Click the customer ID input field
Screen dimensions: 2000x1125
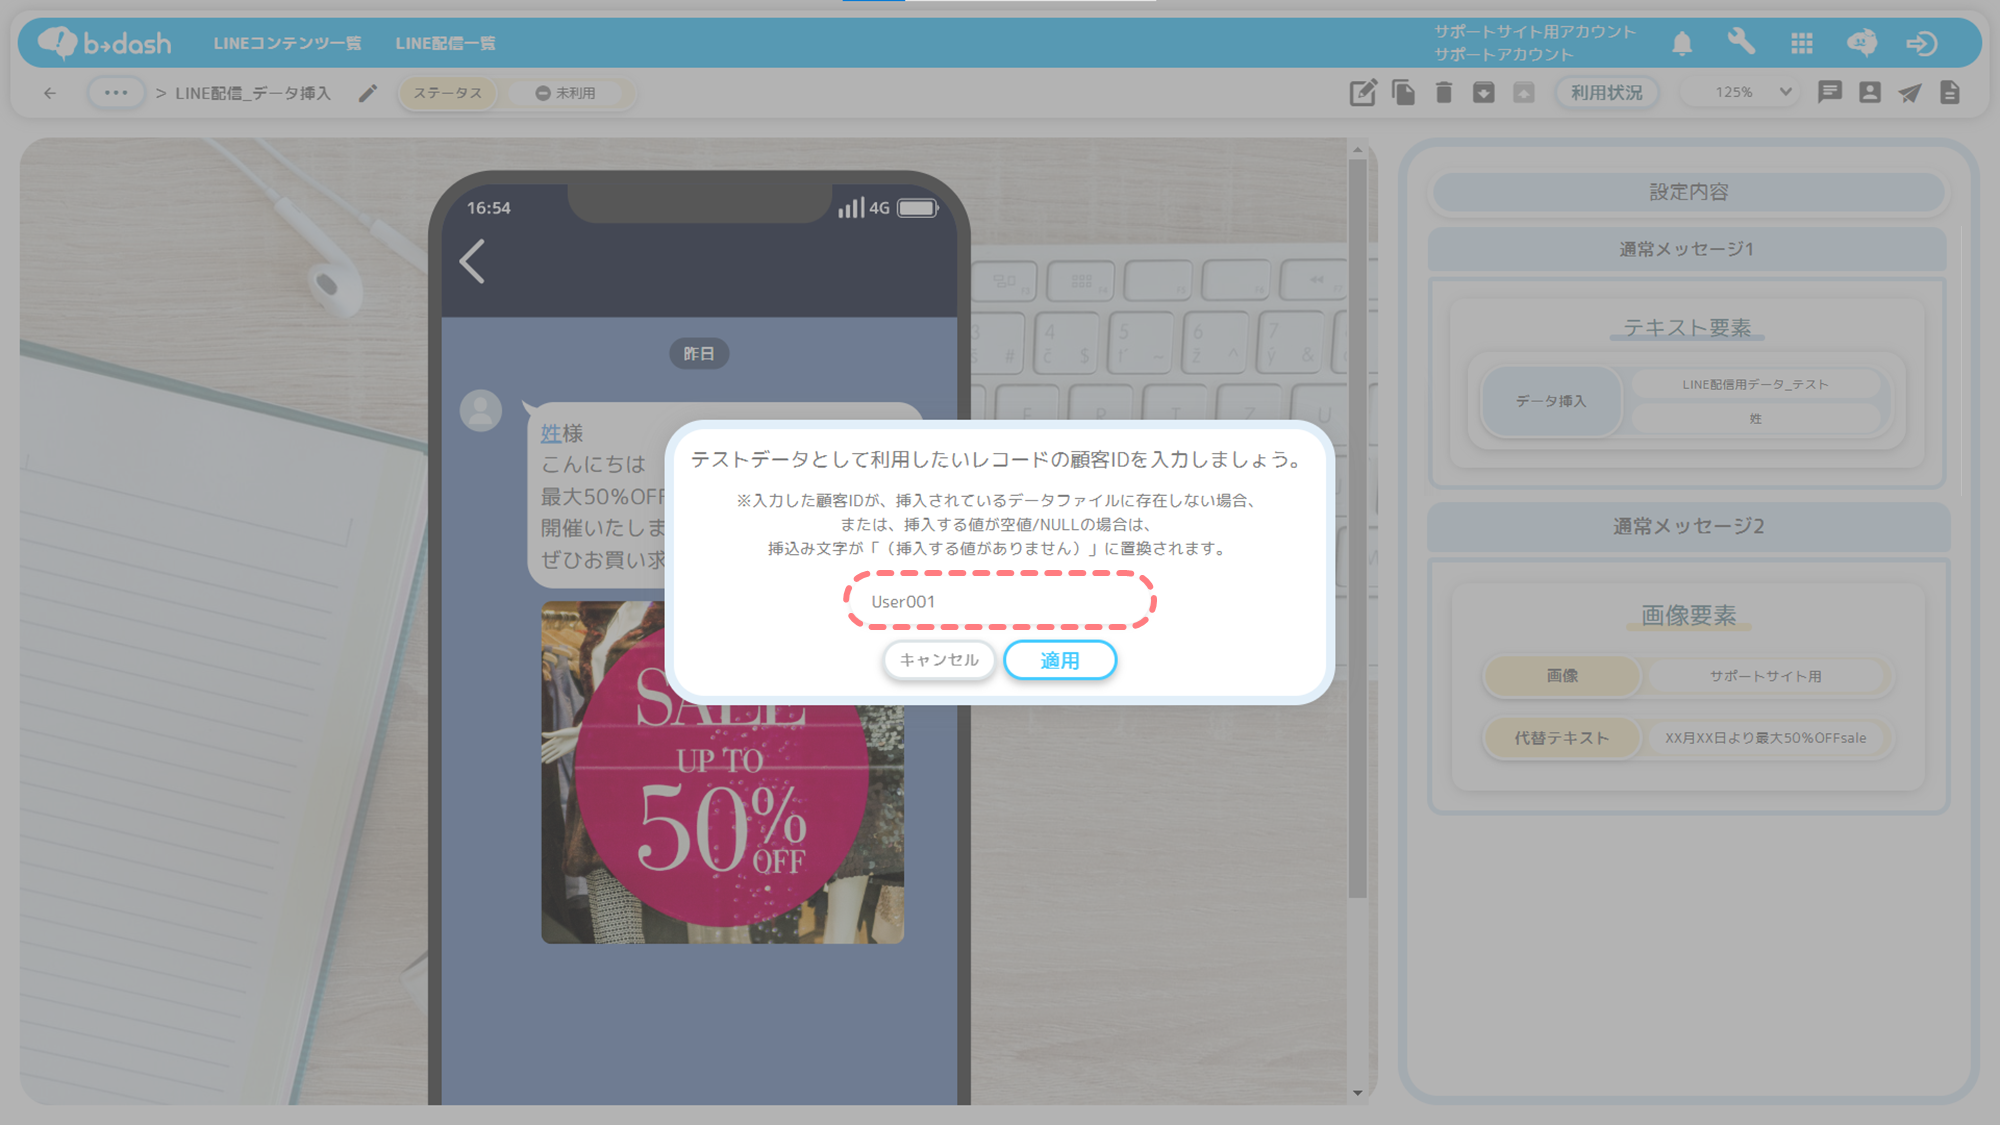point(1000,601)
